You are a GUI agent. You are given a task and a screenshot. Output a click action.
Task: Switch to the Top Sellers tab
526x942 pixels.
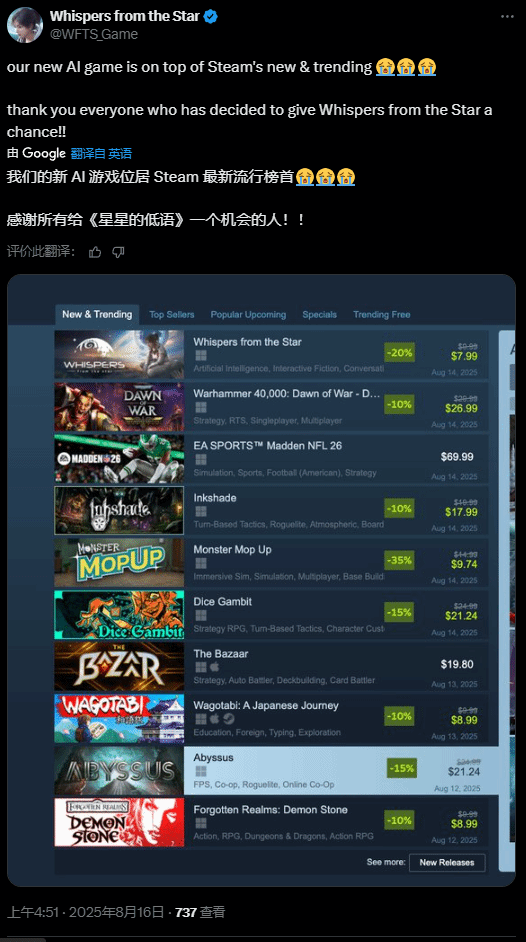click(172, 314)
